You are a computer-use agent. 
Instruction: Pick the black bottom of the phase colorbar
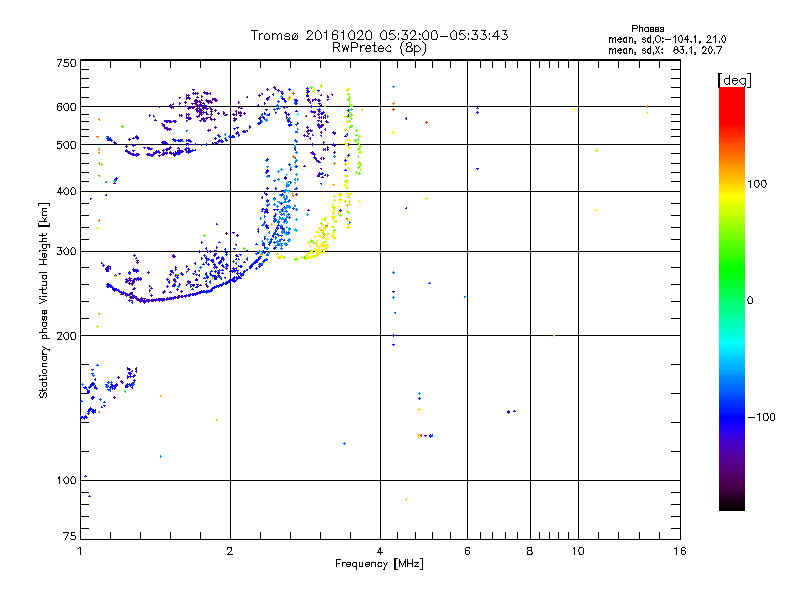pos(732,503)
